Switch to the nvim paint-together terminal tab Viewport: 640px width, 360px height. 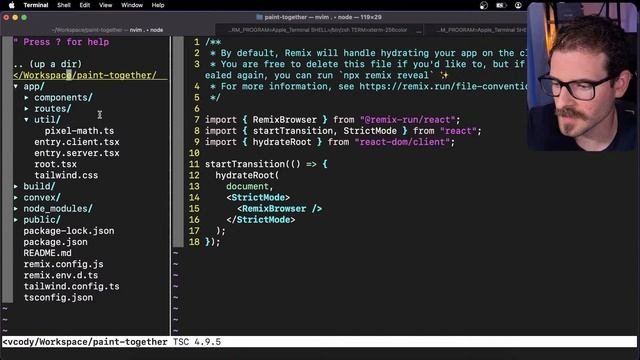point(108,30)
